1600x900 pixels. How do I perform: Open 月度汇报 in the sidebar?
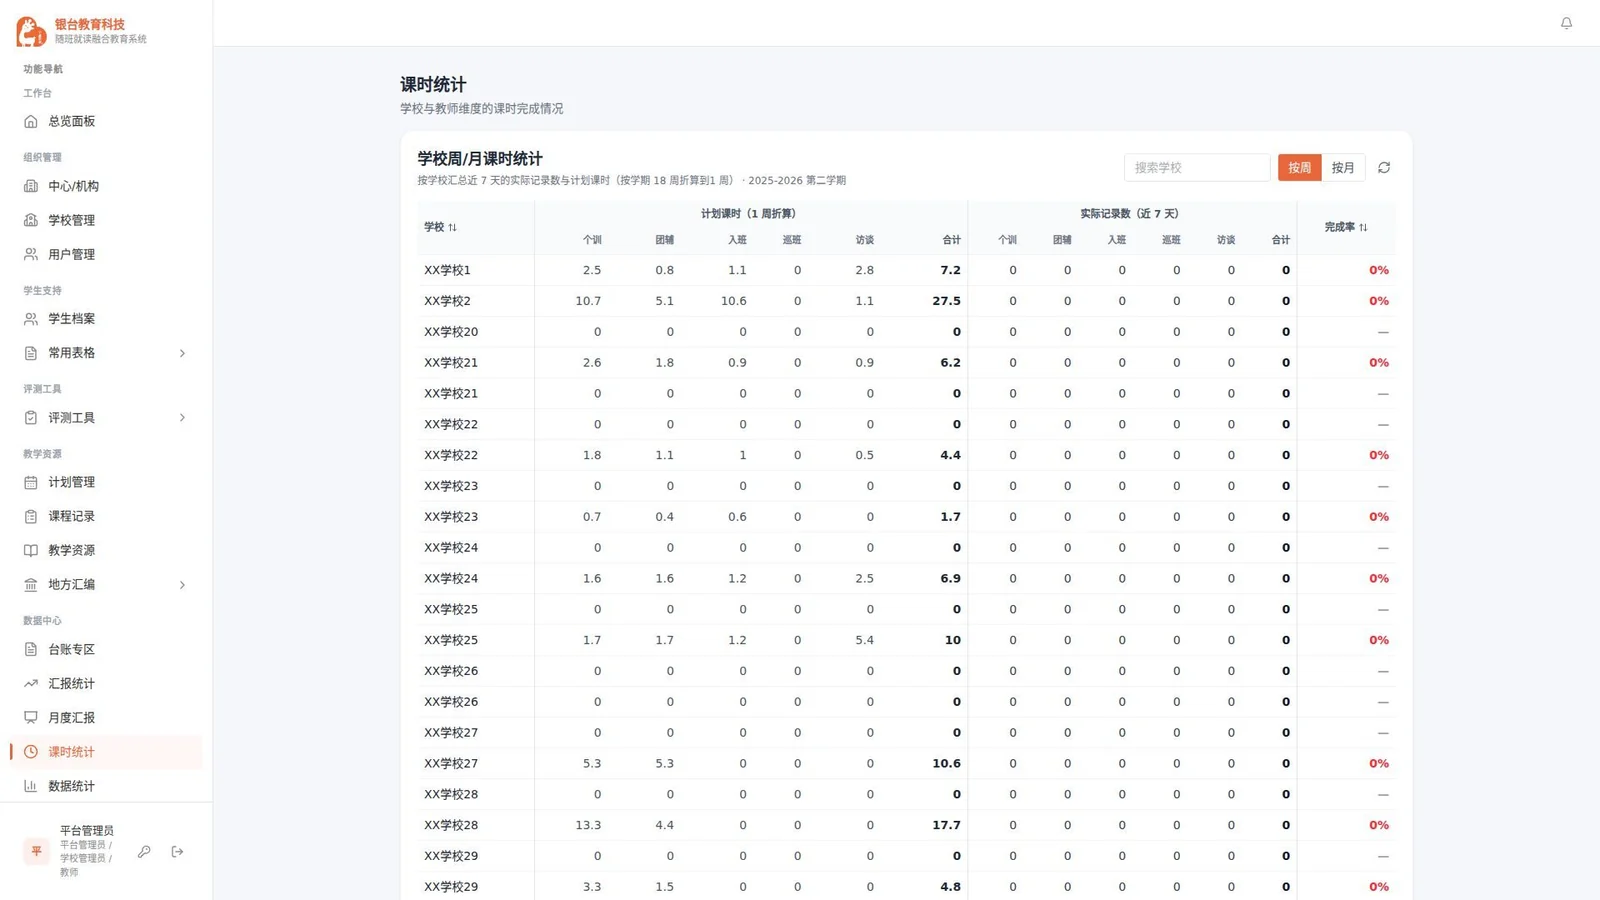(106, 718)
